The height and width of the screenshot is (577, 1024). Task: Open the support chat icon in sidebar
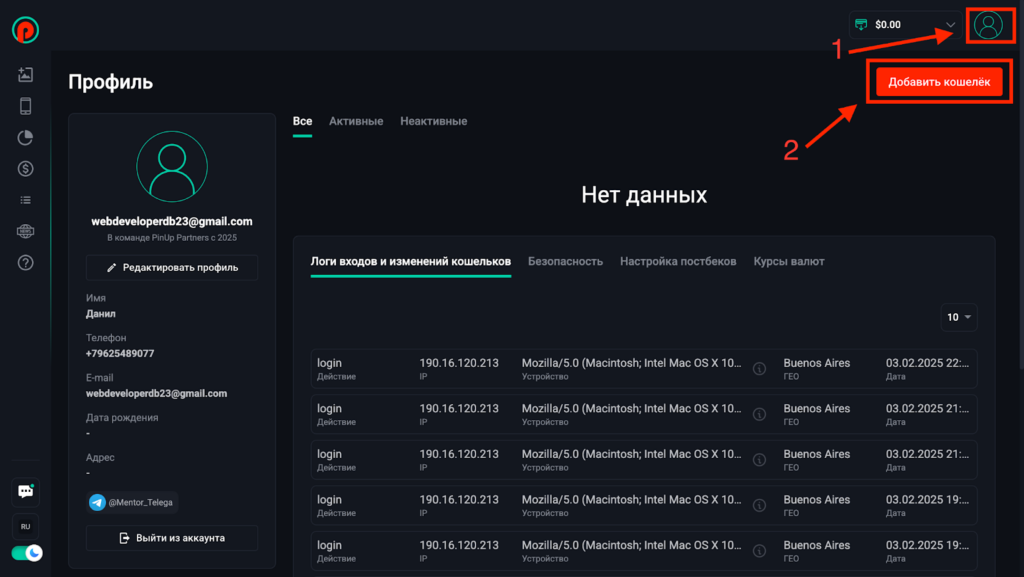[25, 491]
